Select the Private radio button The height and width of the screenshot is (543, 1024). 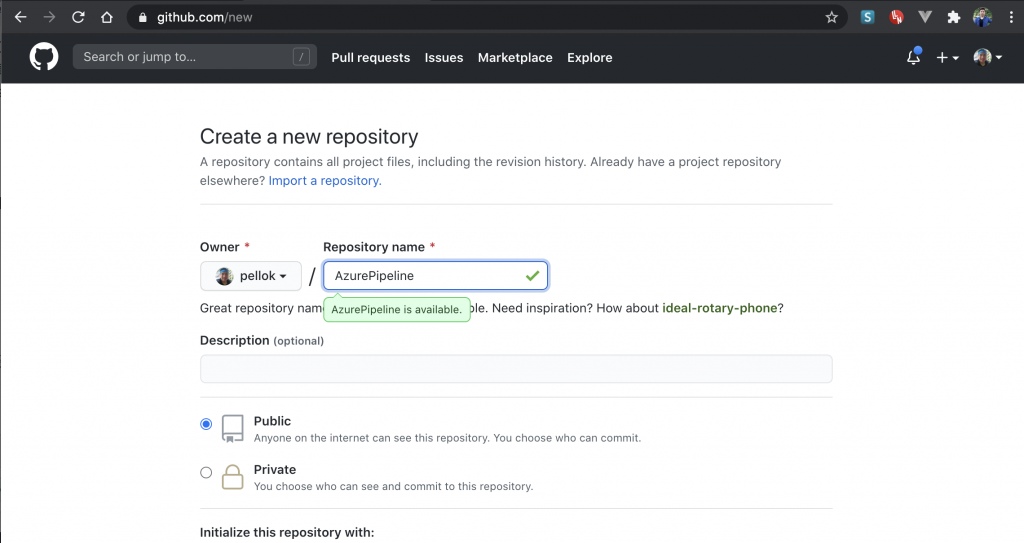206,472
